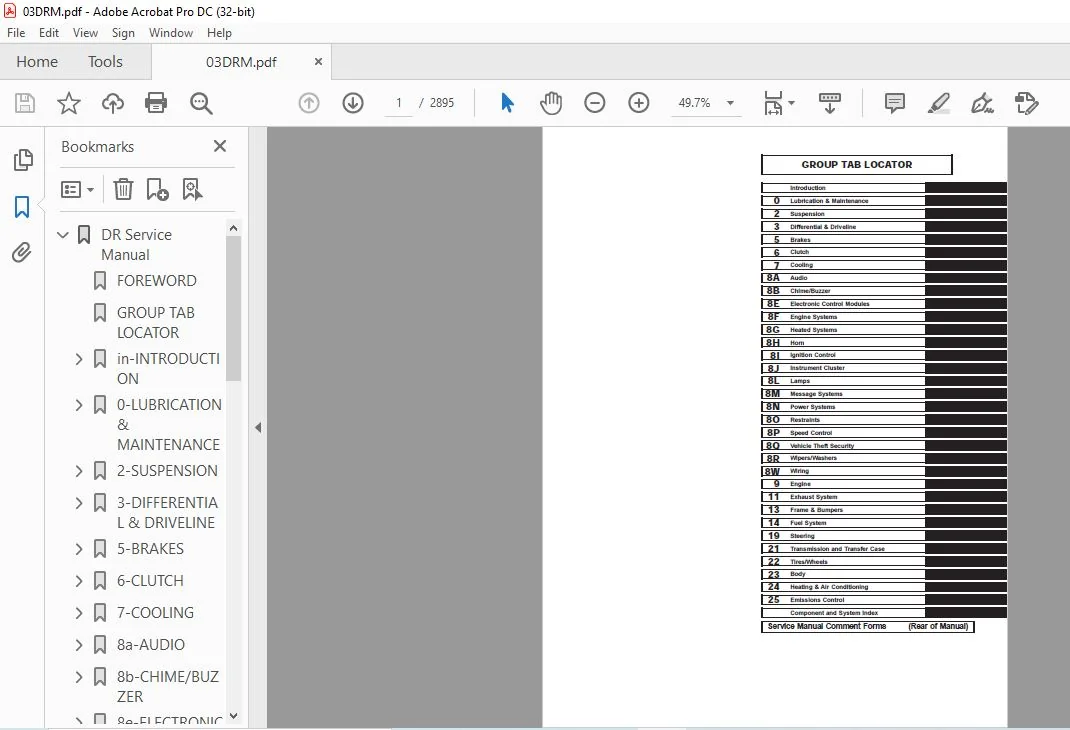The width and height of the screenshot is (1070, 730).
Task: Expand the 8b-CHIME/BUZZER bookmark
Action: [x=78, y=677]
